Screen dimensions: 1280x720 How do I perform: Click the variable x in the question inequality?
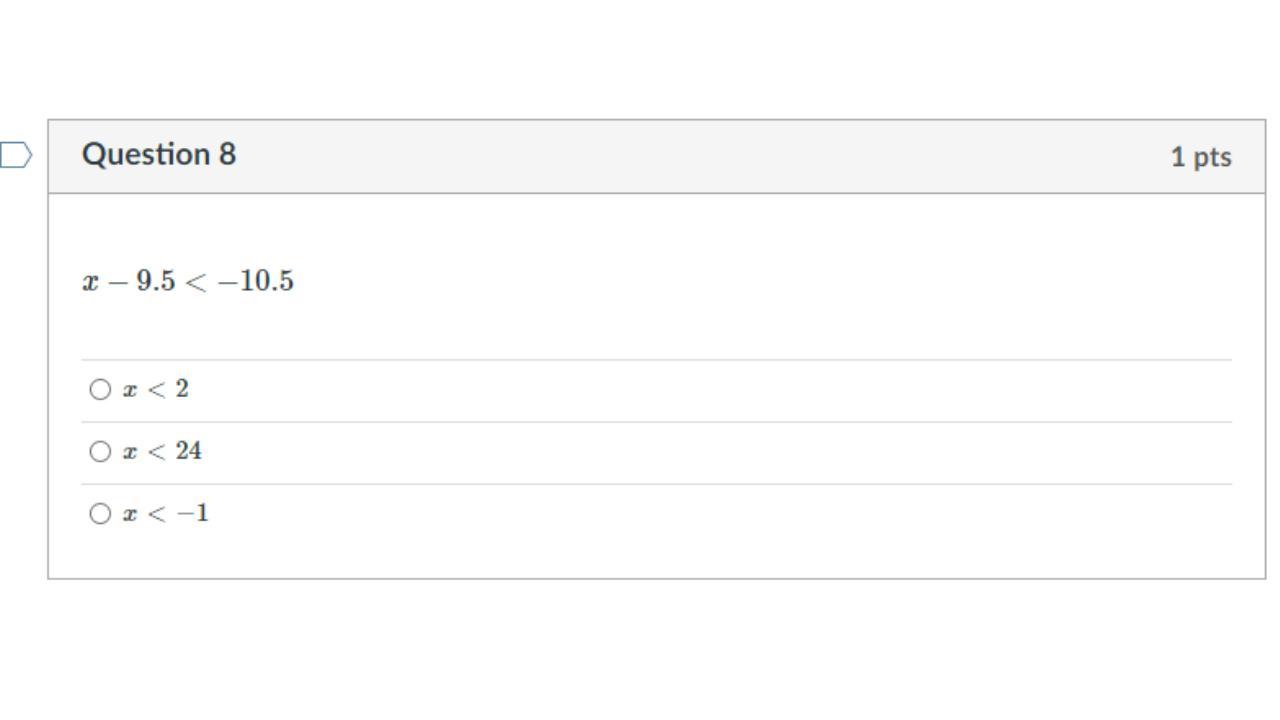[91, 283]
